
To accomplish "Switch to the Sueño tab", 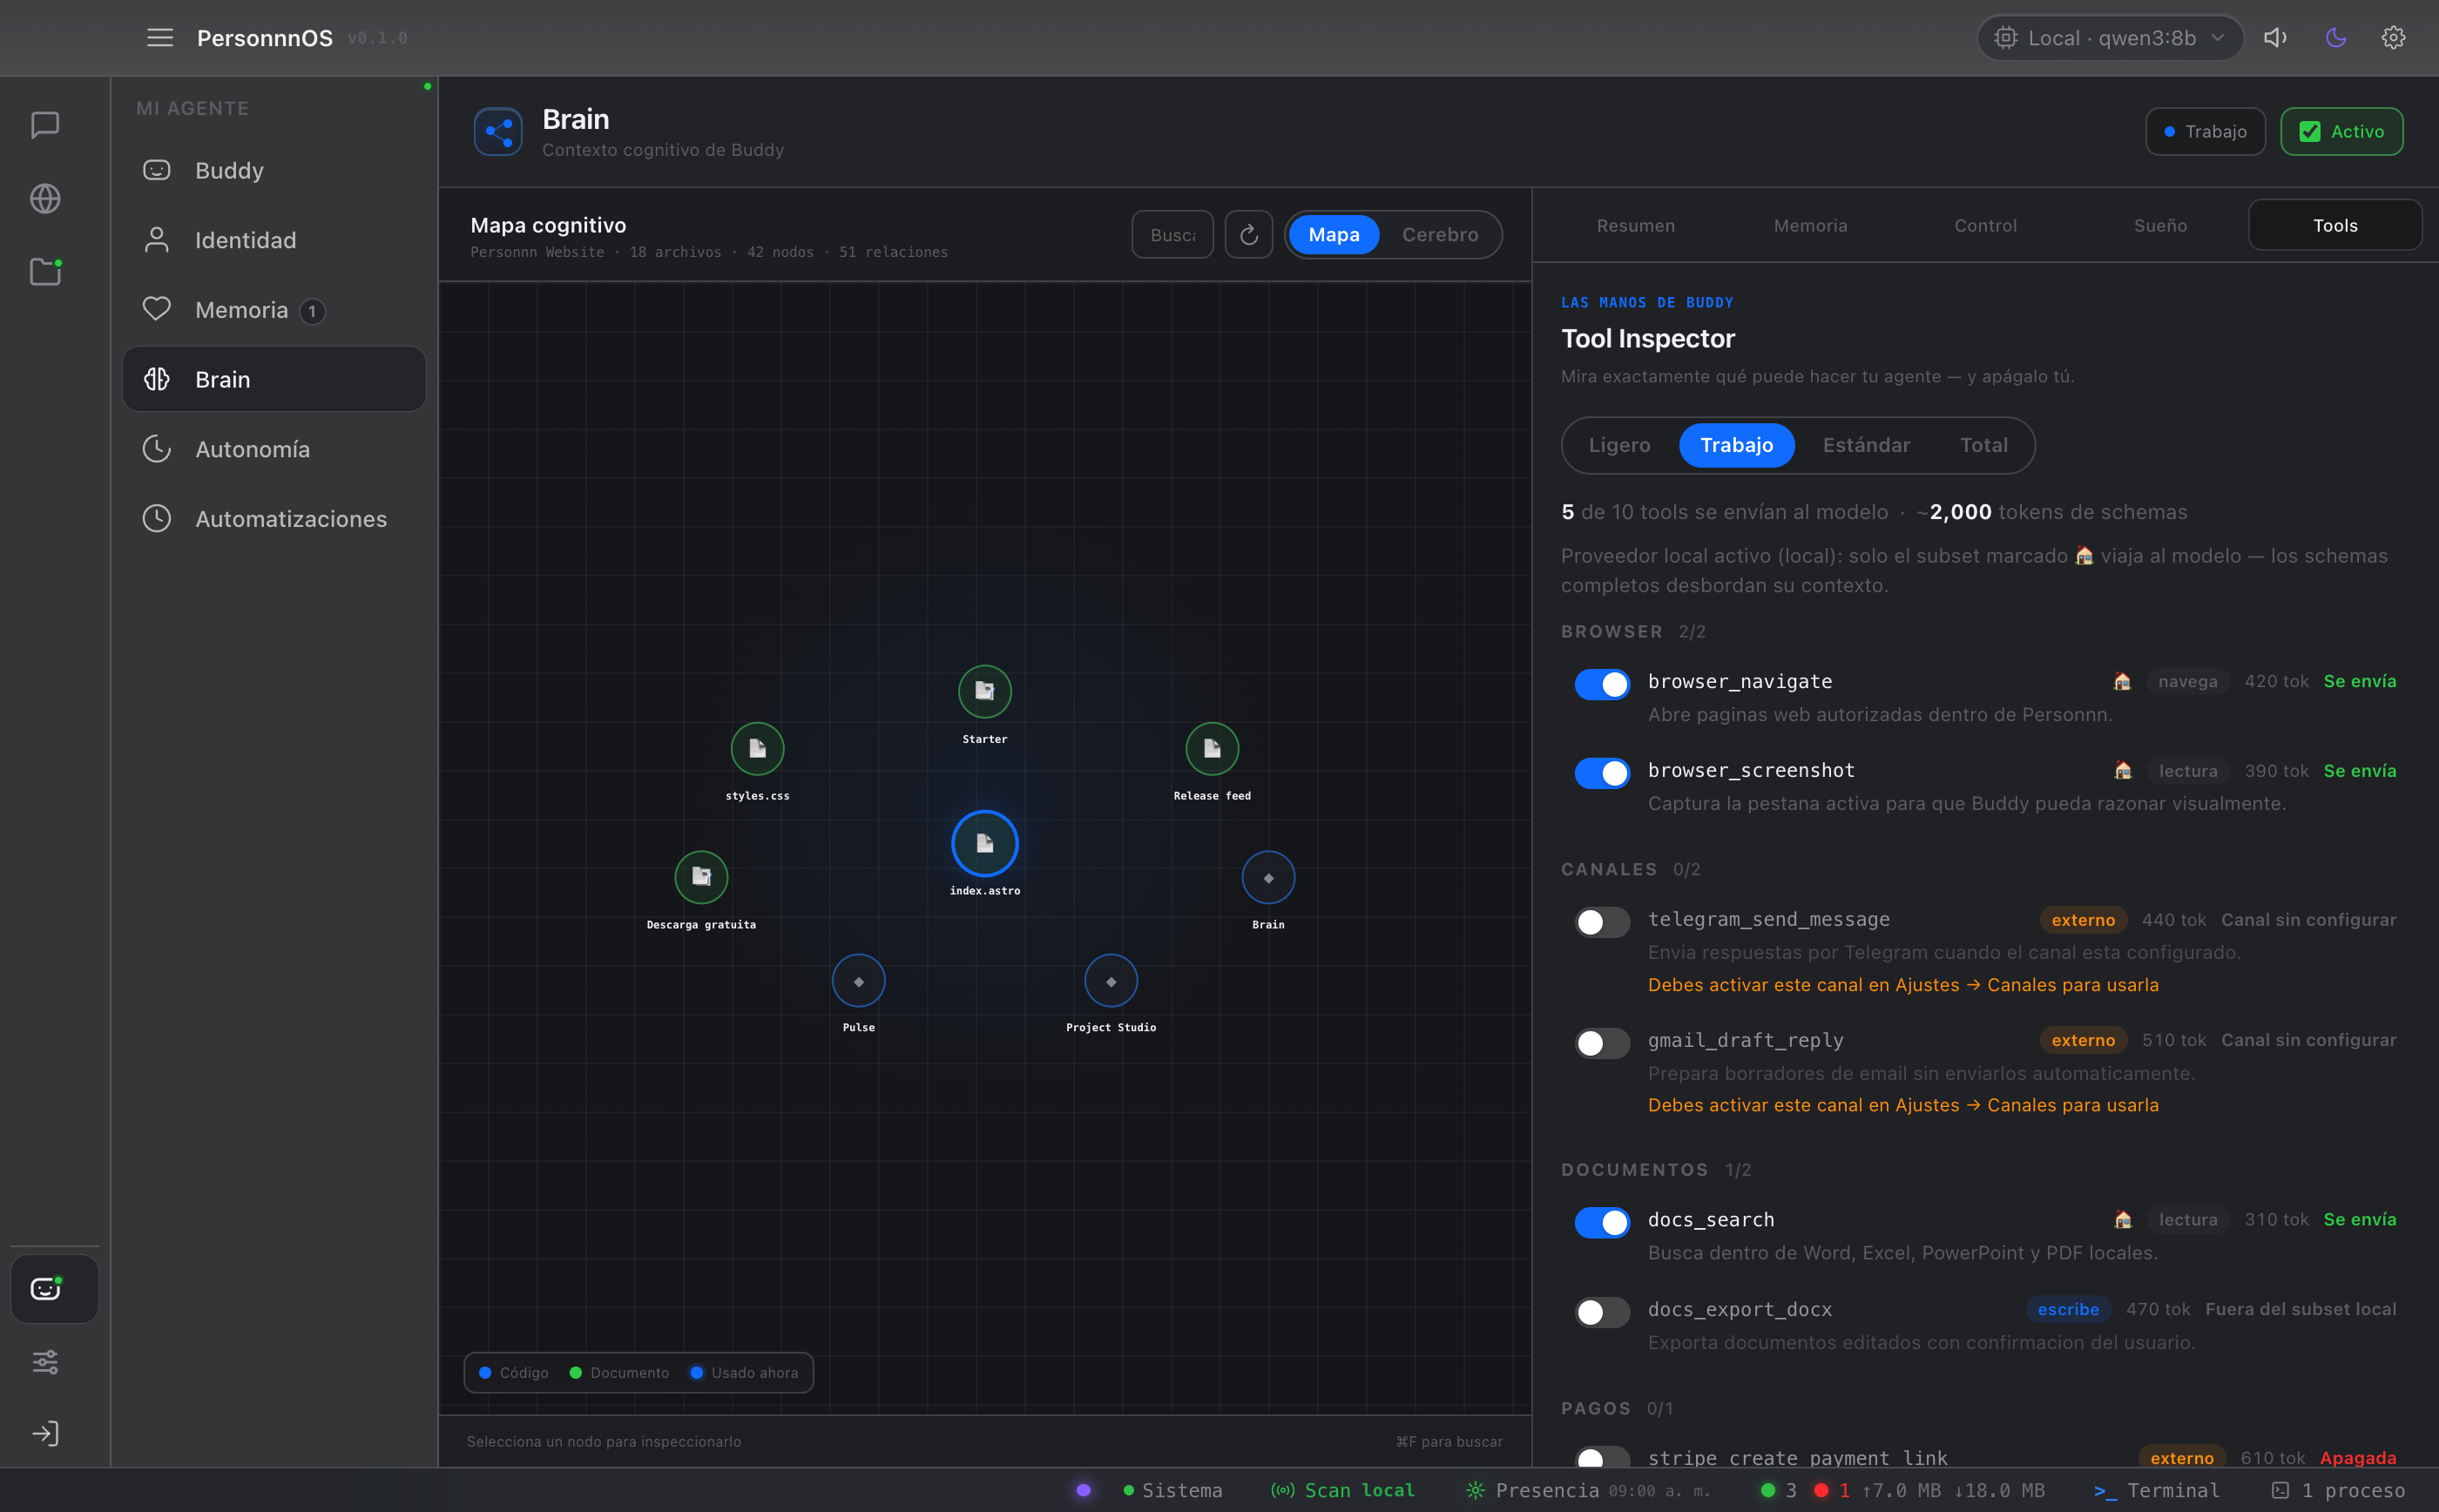I will click(x=2160, y=226).
